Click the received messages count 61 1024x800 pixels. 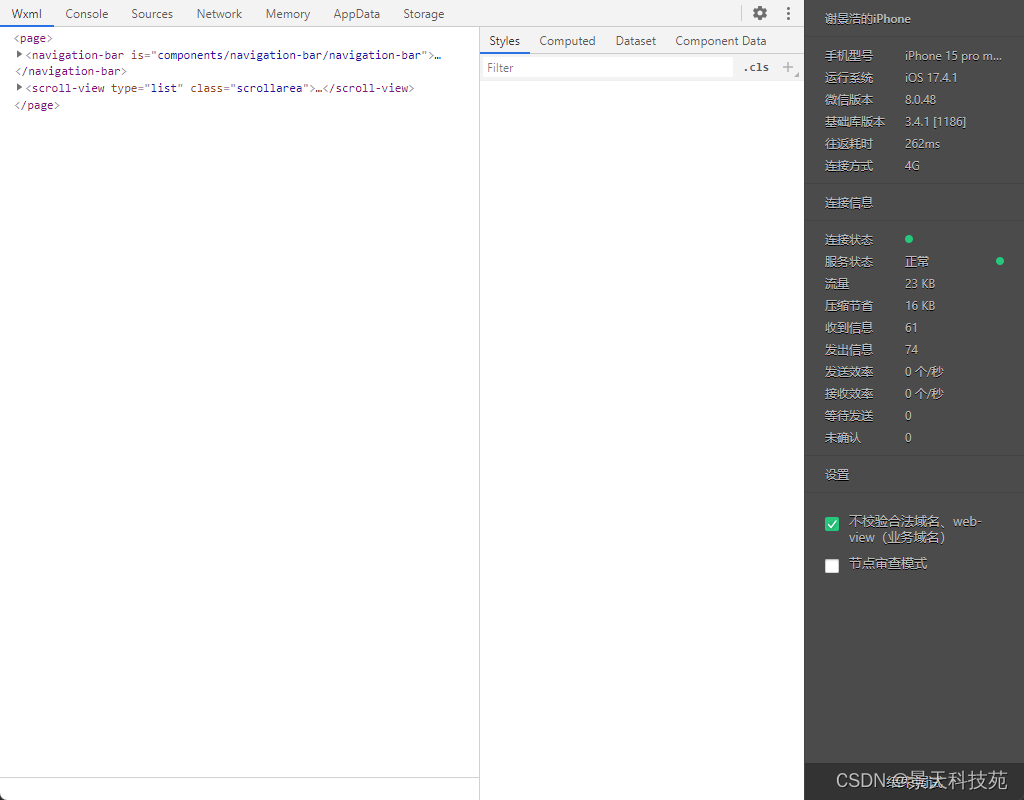click(911, 328)
